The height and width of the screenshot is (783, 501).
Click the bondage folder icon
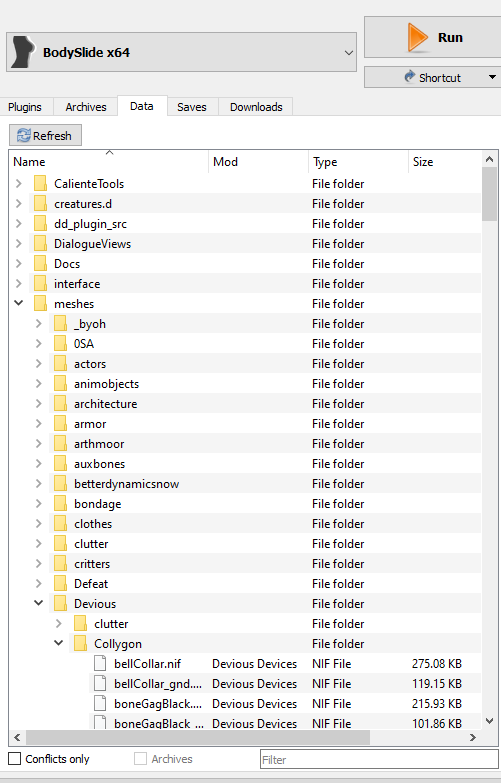(x=60, y=503)
